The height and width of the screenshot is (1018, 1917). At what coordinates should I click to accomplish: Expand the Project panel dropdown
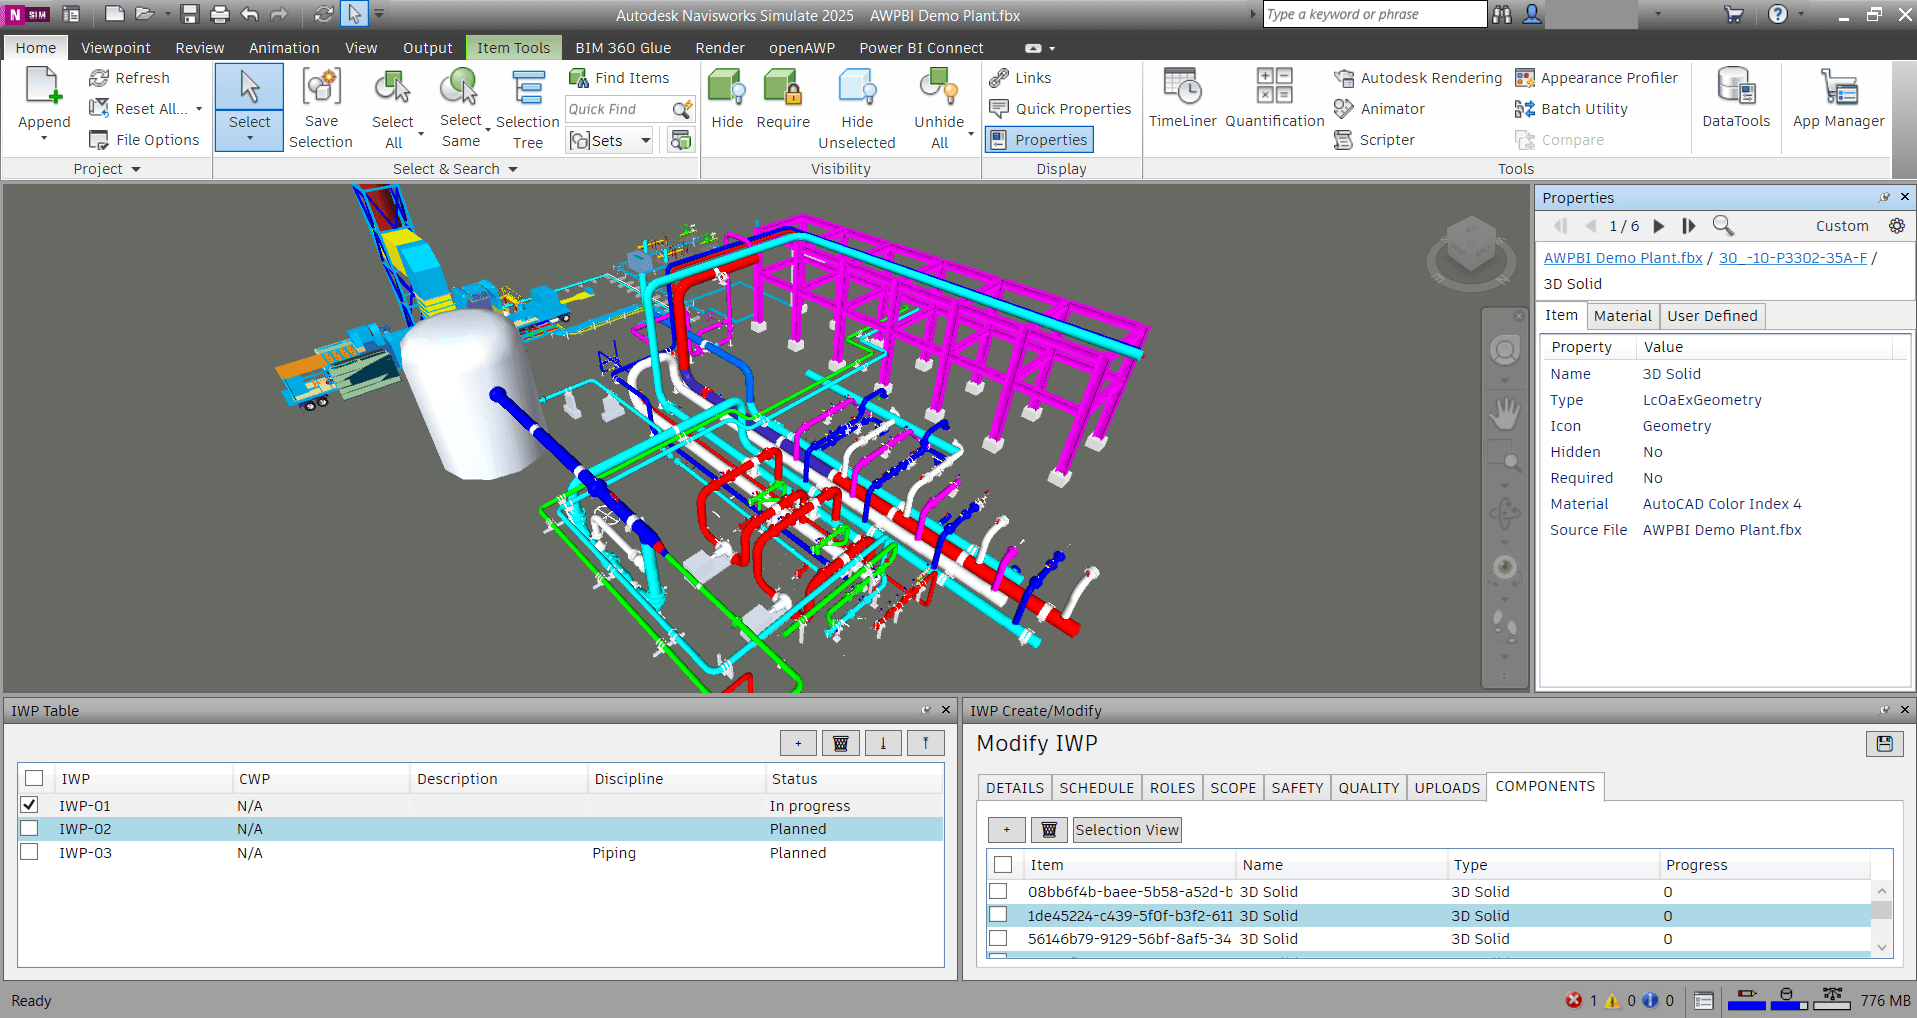pos(136,169)
